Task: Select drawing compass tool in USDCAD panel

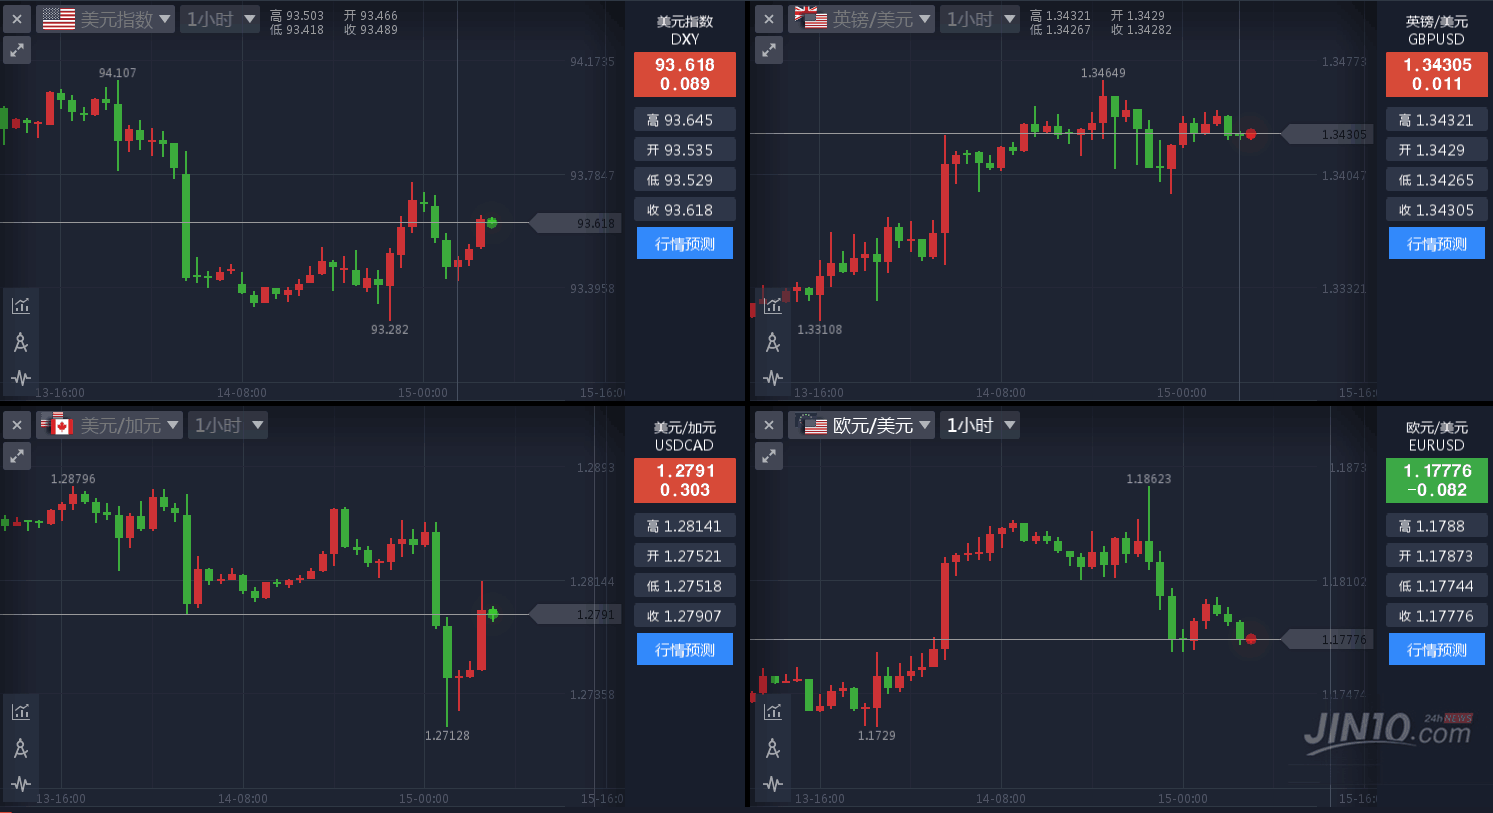Action: [21, 749]
